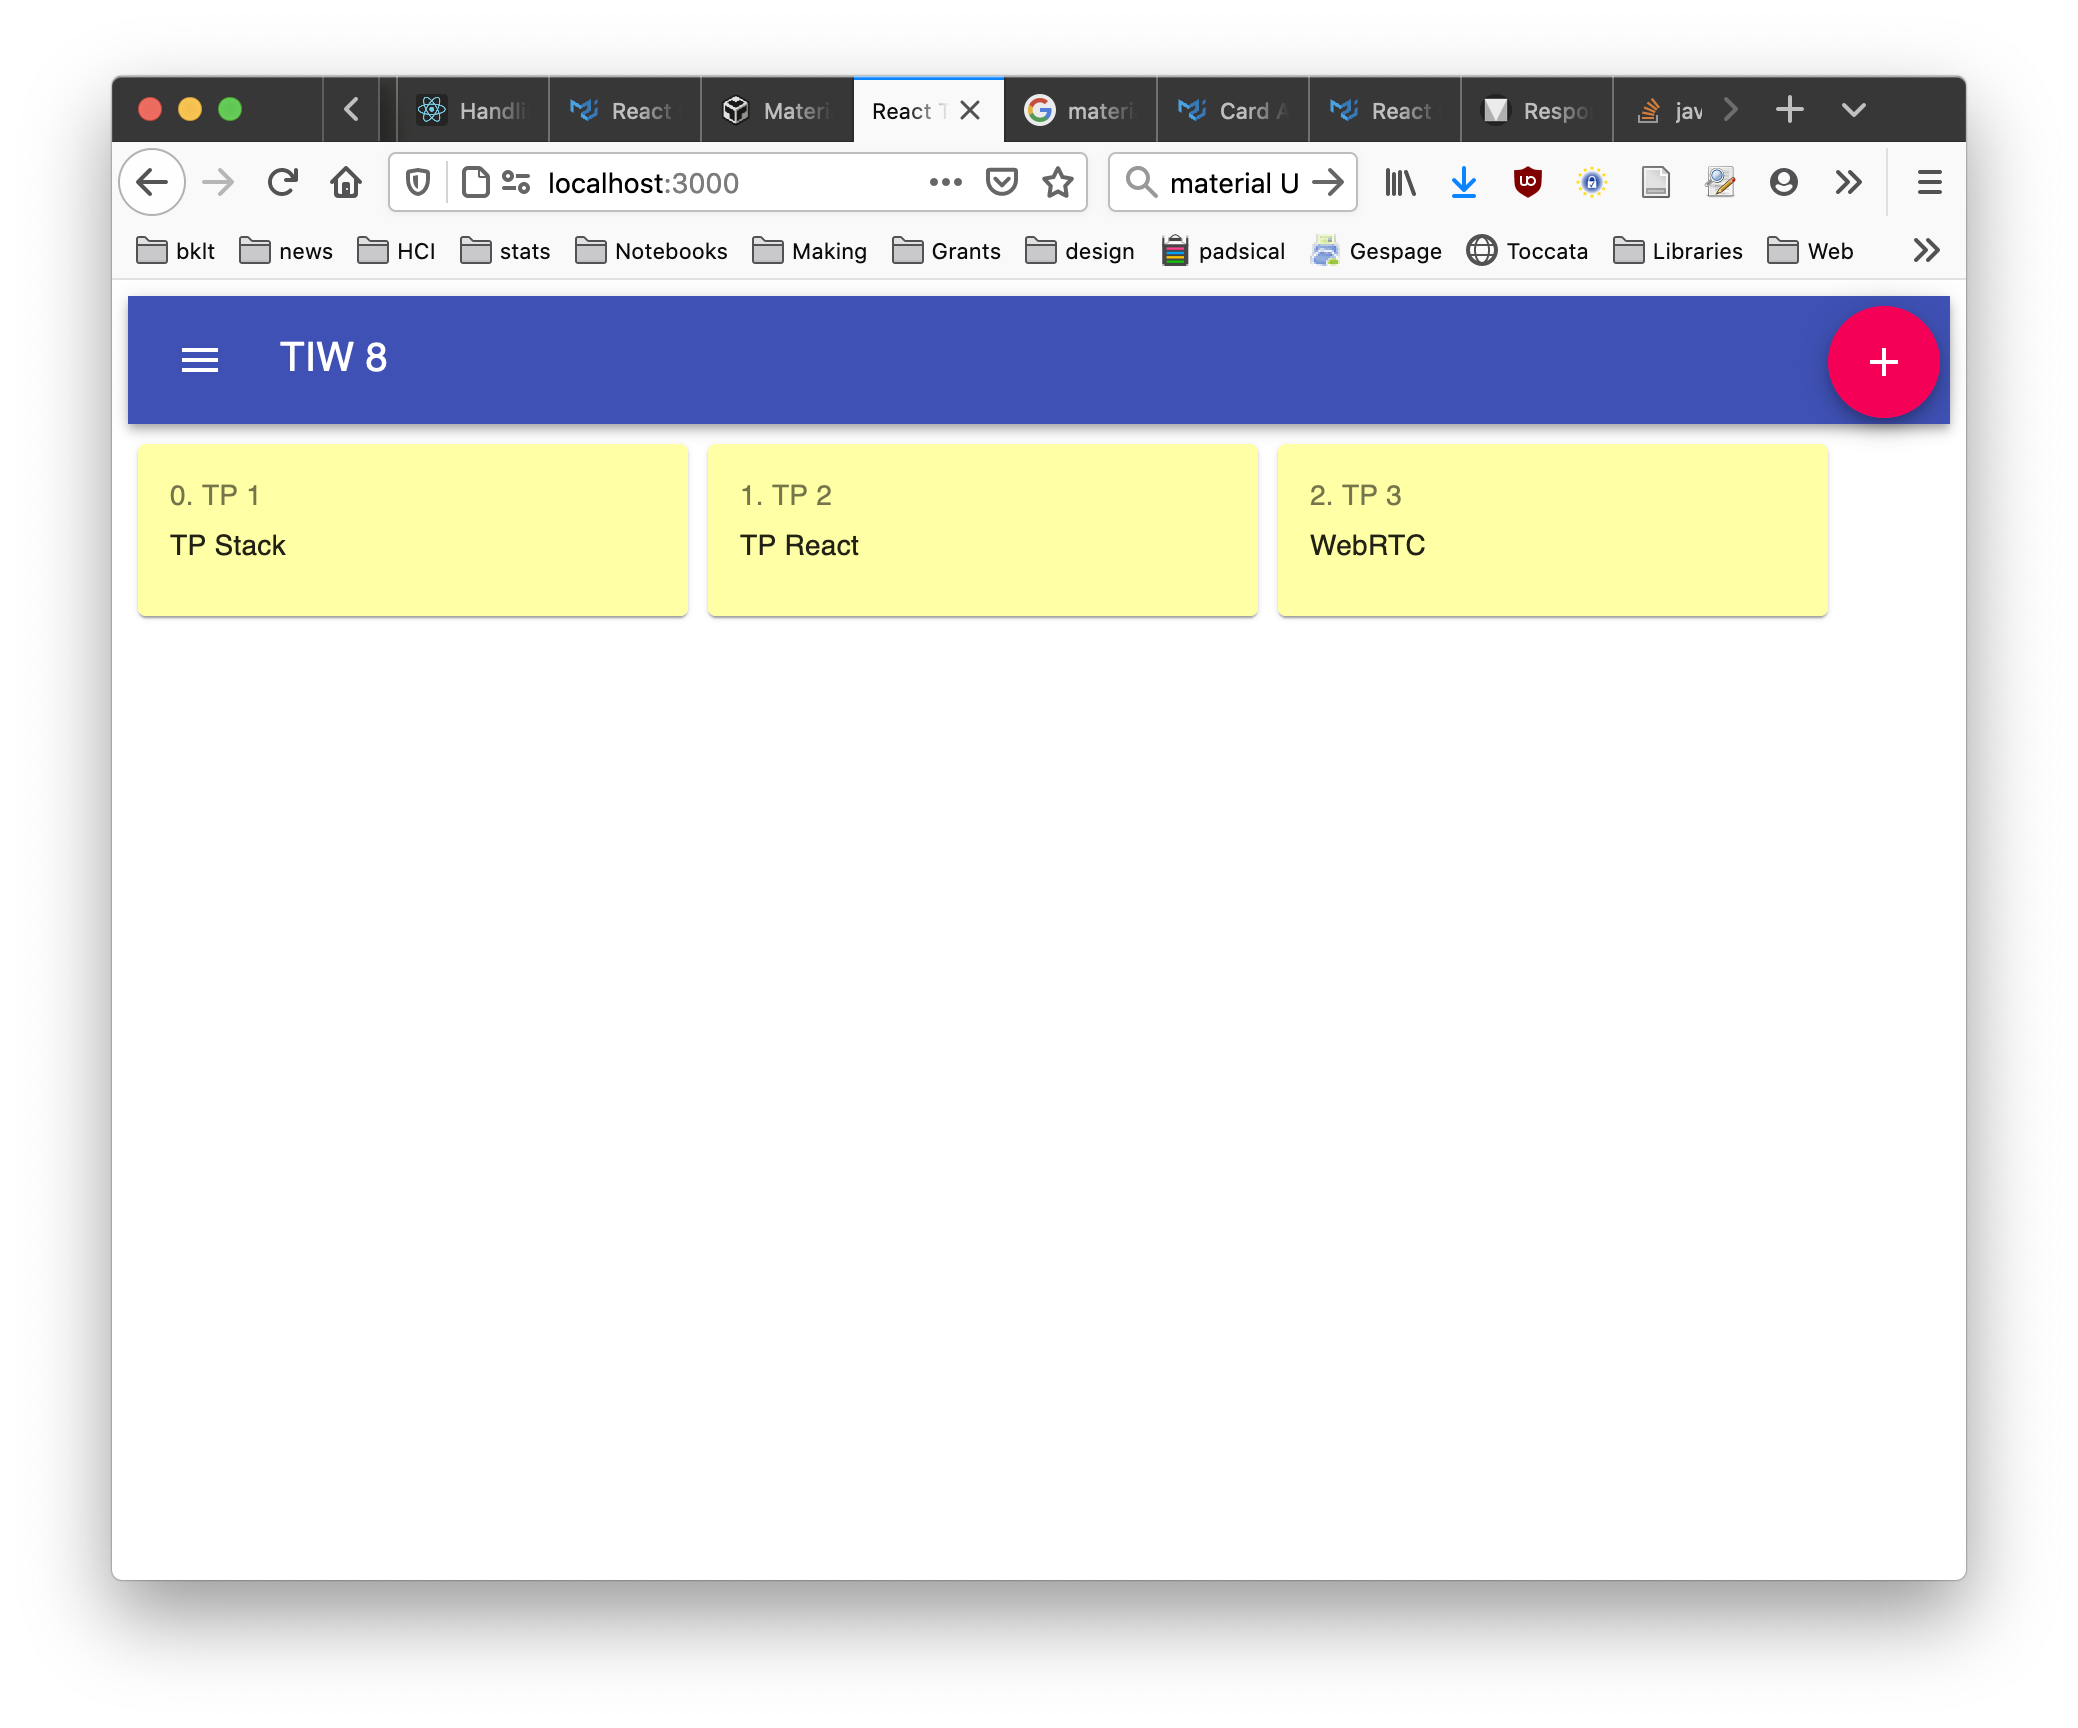Screen dimensions: 2078x1728
Task: Click the pink plus floating action button
Action: [x=1884, y=361]
